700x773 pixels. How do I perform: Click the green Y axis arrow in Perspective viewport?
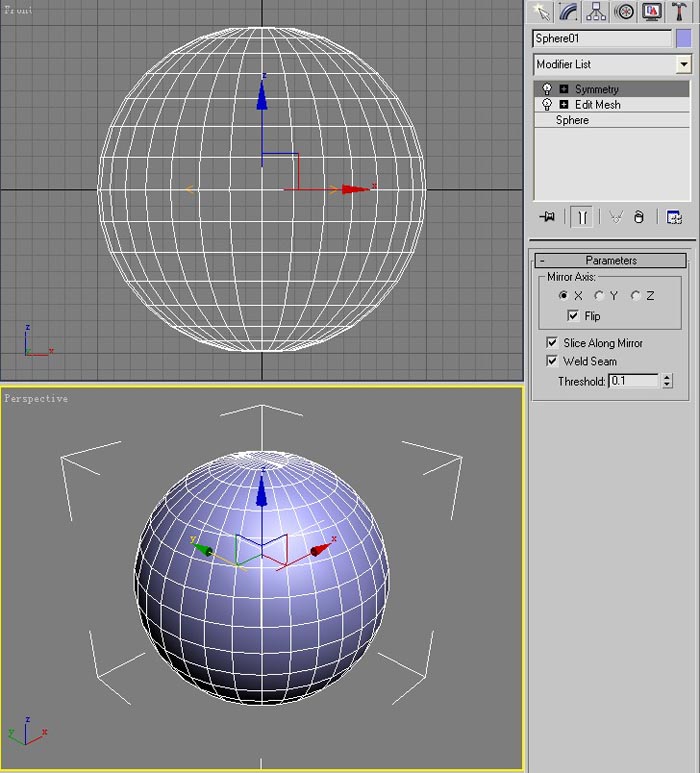coord(202,548)
